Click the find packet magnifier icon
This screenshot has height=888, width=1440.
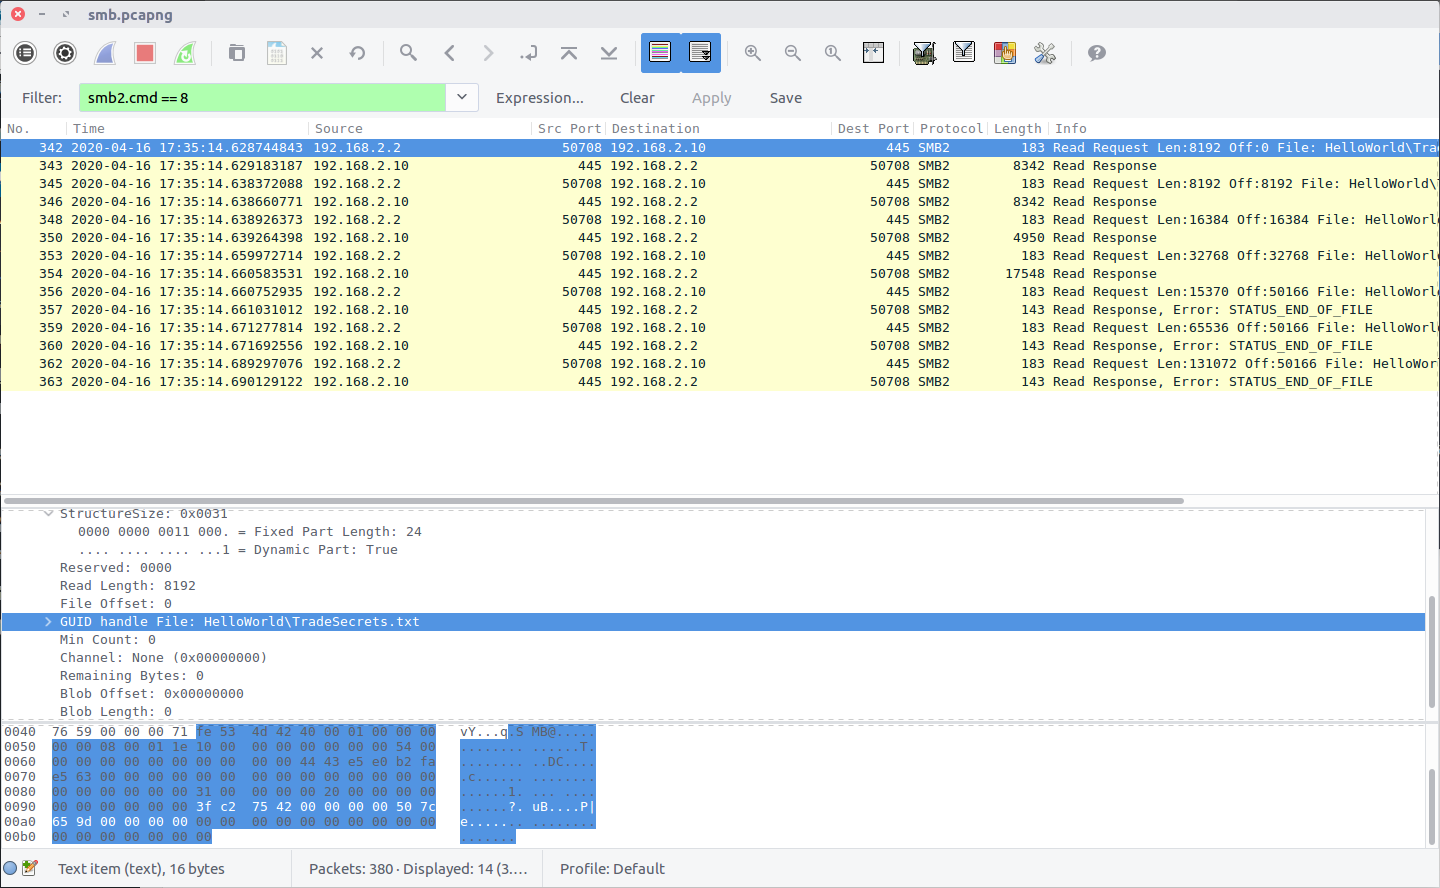(x=408, y=53)
